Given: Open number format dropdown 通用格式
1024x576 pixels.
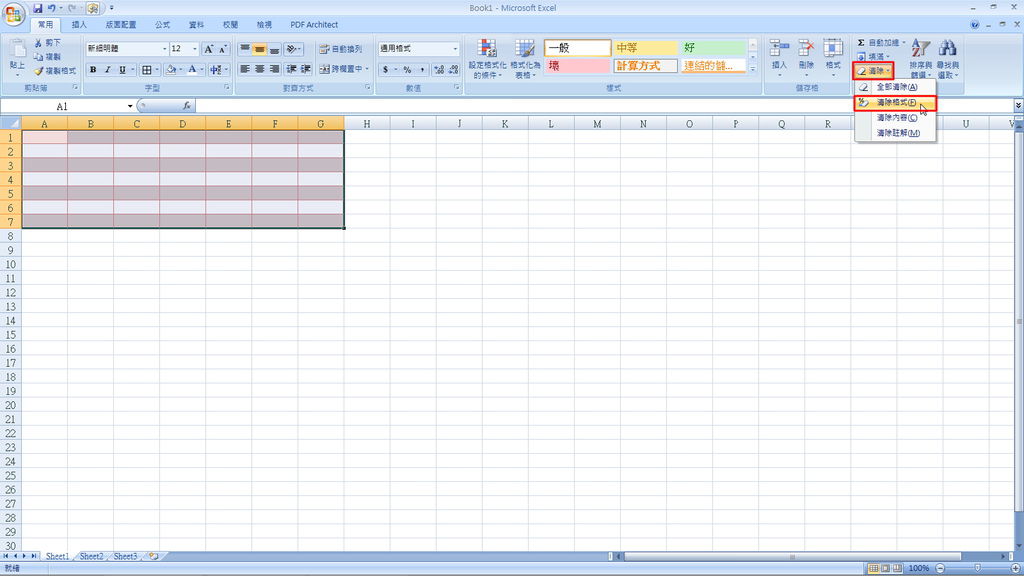Looking at the screenshot, I should [455, 49].
